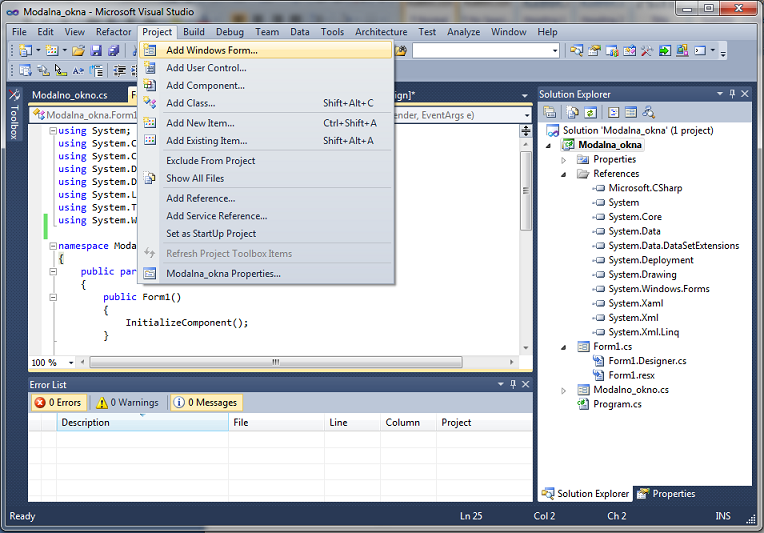Select Add Windows Form menu entry
Viewport: 764px width, 533px height.
pos(211,50)
